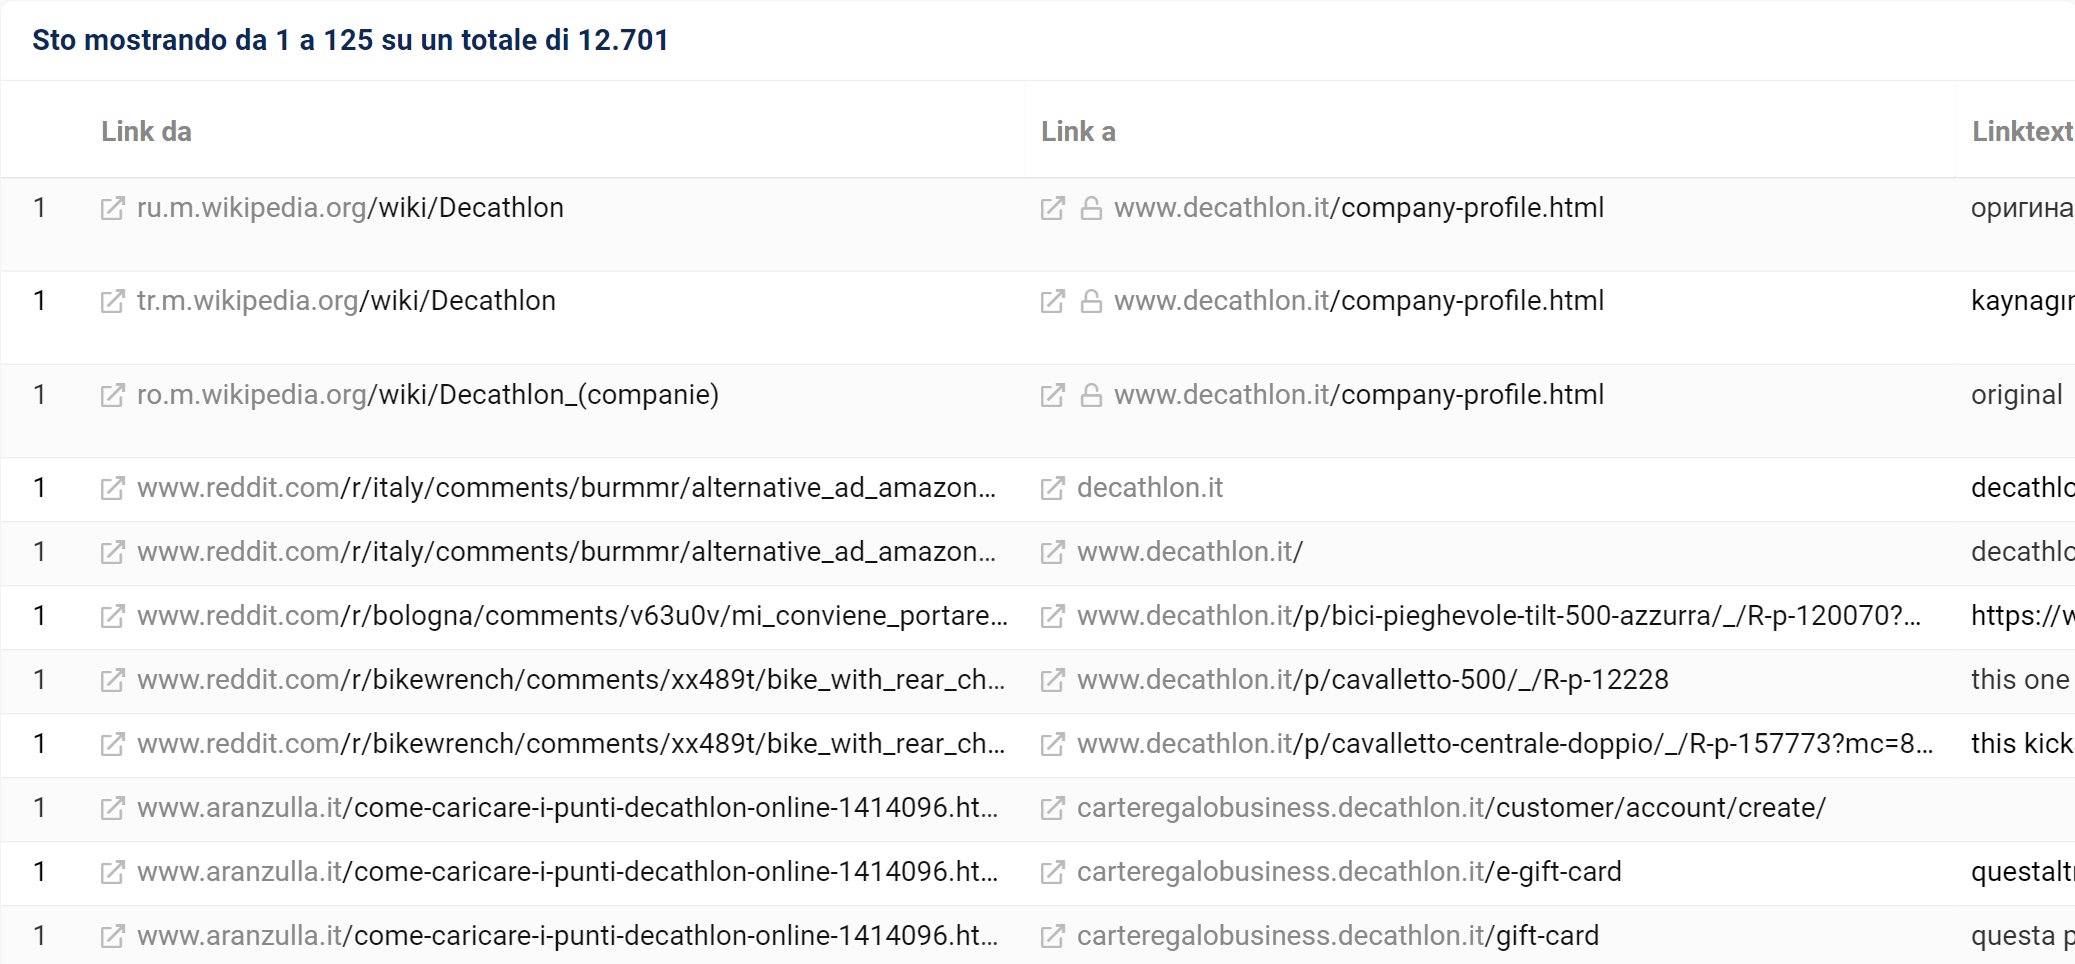Open carteregalobusiness e-gift-card link

tap(1349, 872)
